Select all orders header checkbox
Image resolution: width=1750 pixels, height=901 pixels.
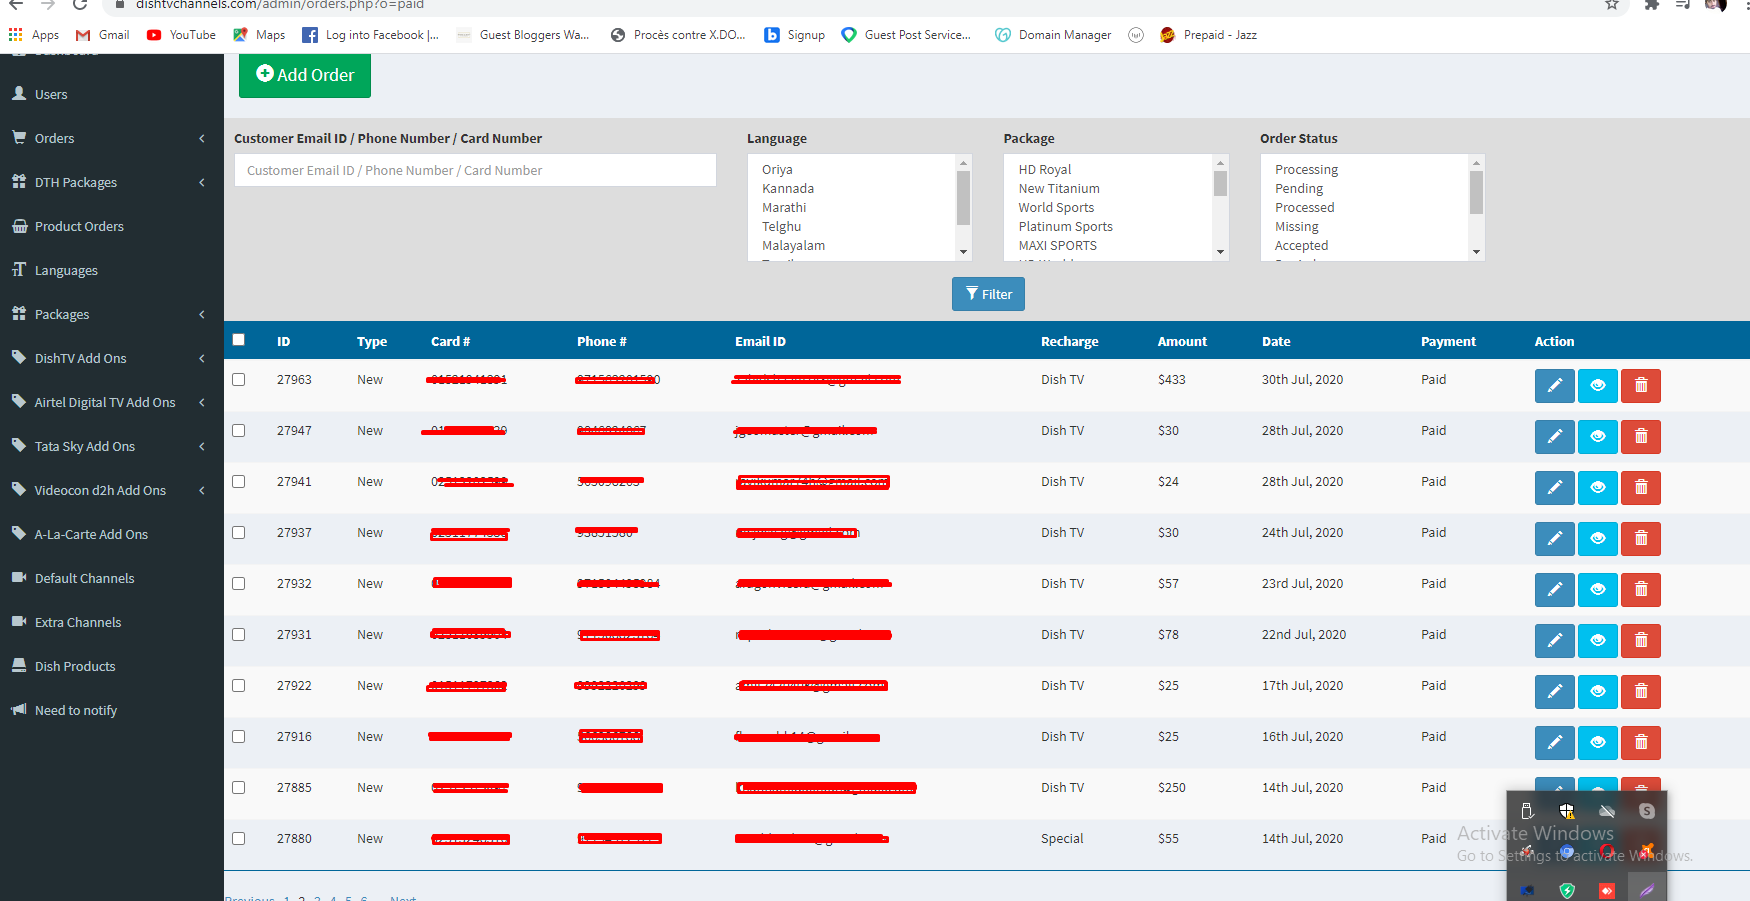238,340
